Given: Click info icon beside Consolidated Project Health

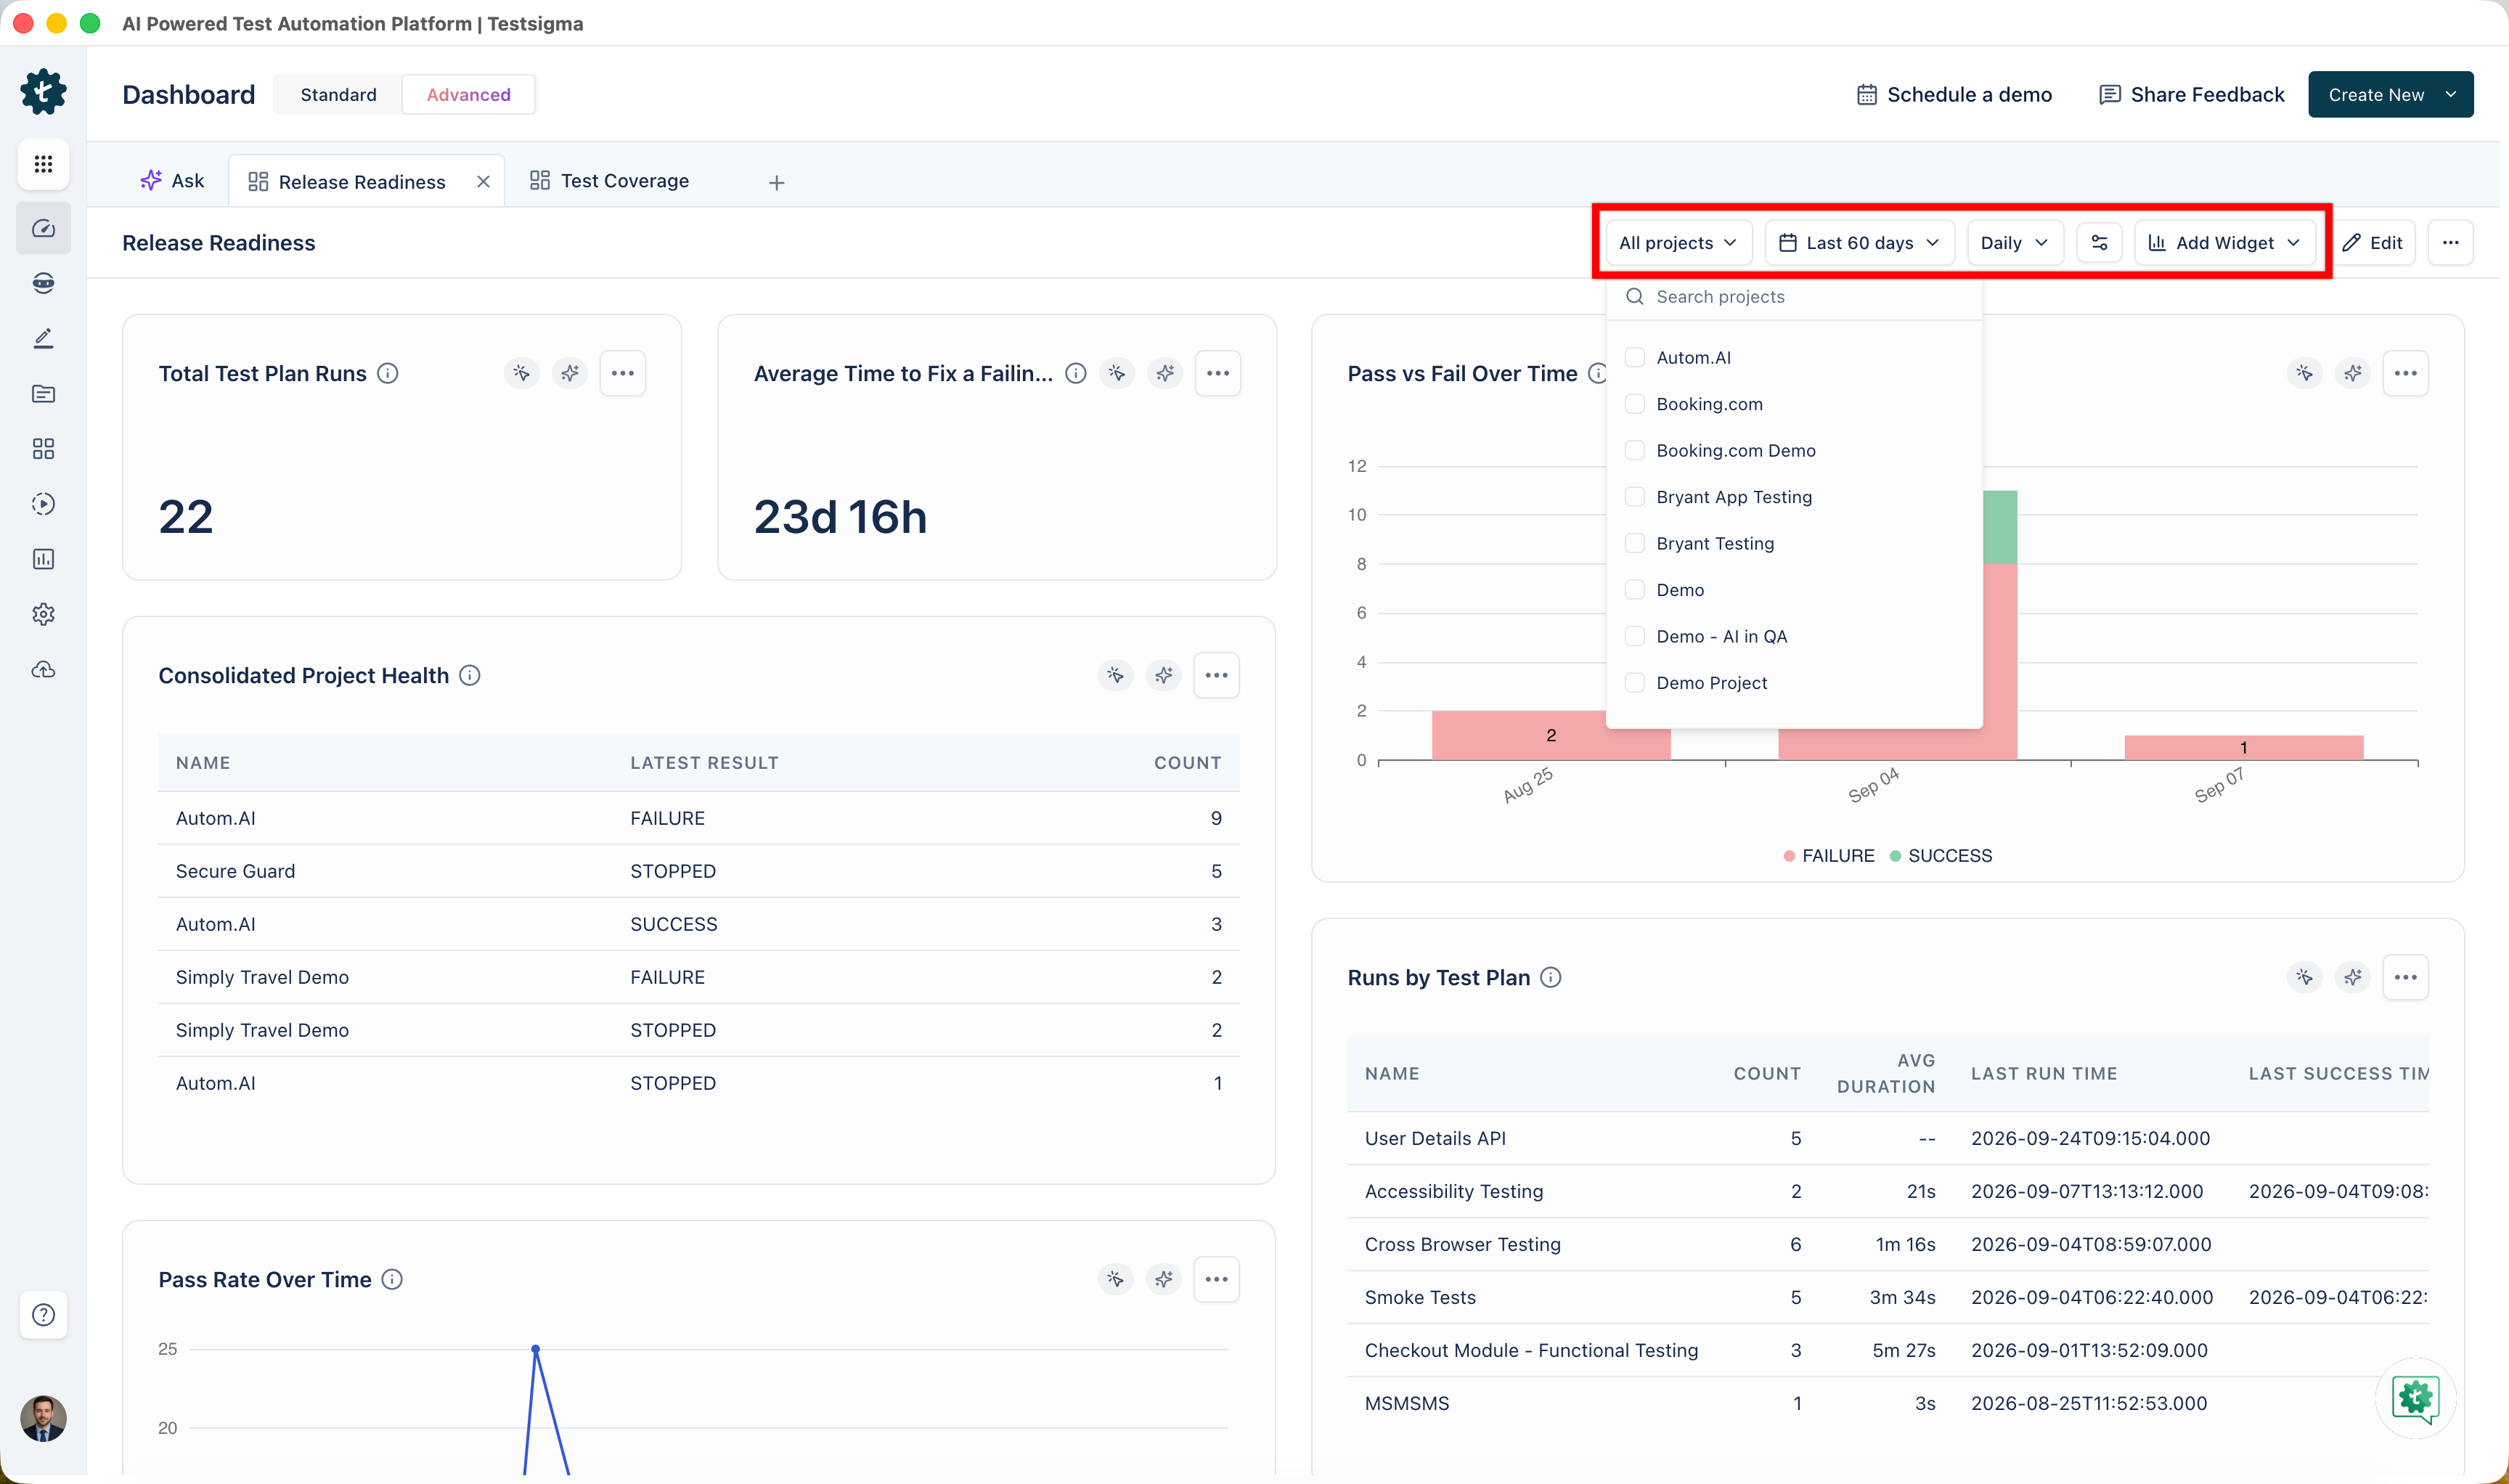Looking at the screenshot, I should [469, 675].
